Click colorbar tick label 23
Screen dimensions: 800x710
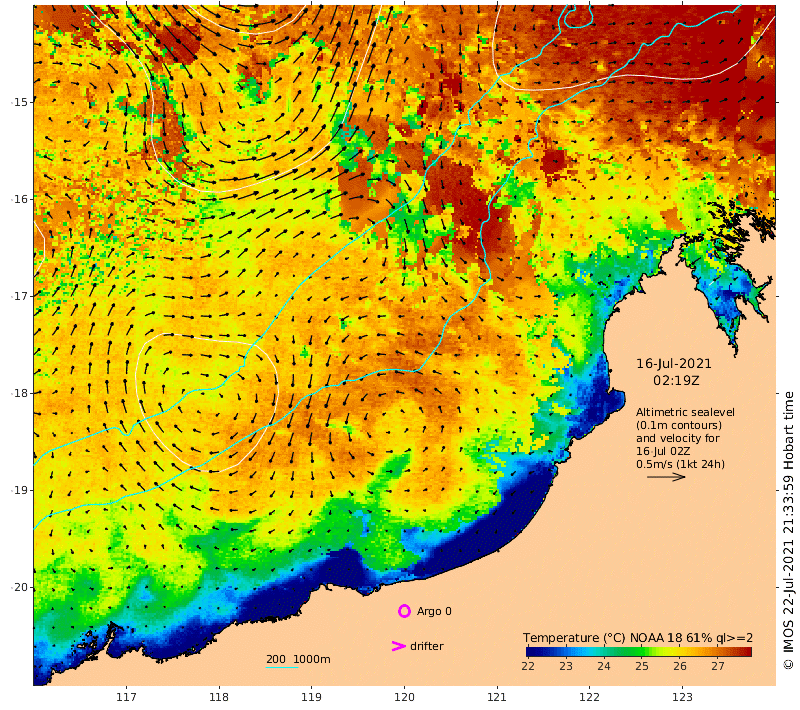[566, 666]
